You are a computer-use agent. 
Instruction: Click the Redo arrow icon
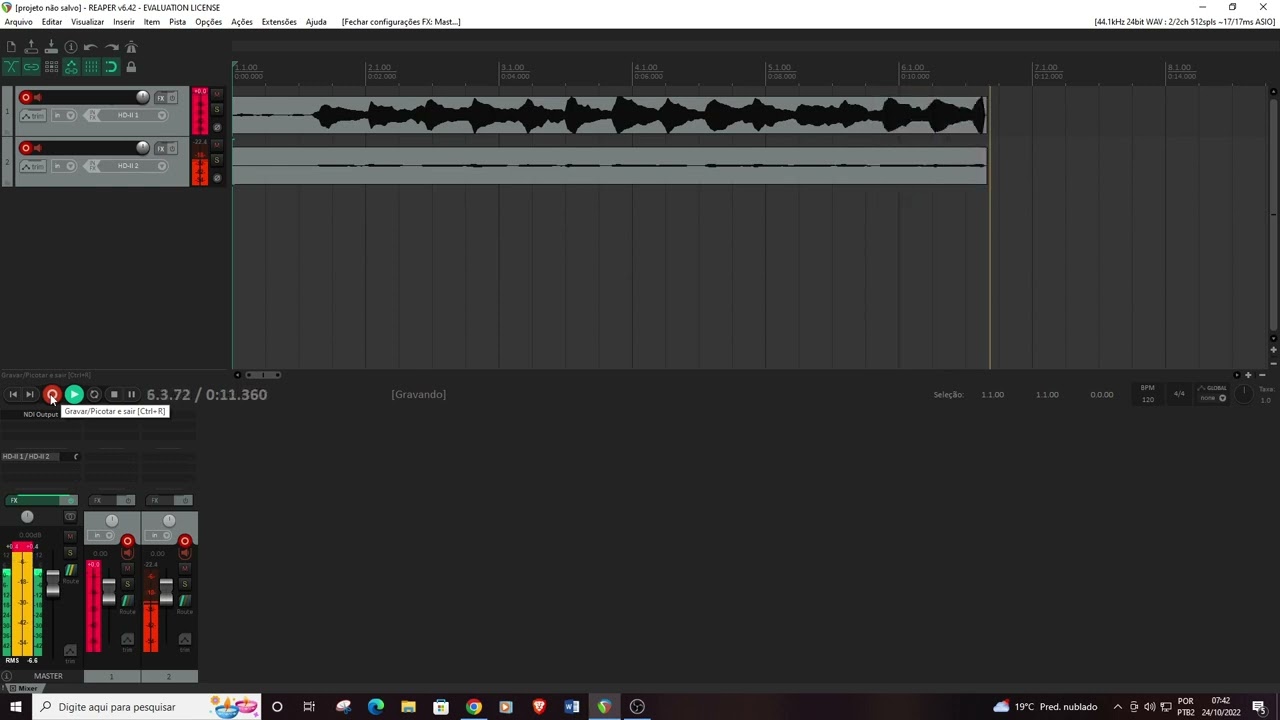click(x=111, y=47)
